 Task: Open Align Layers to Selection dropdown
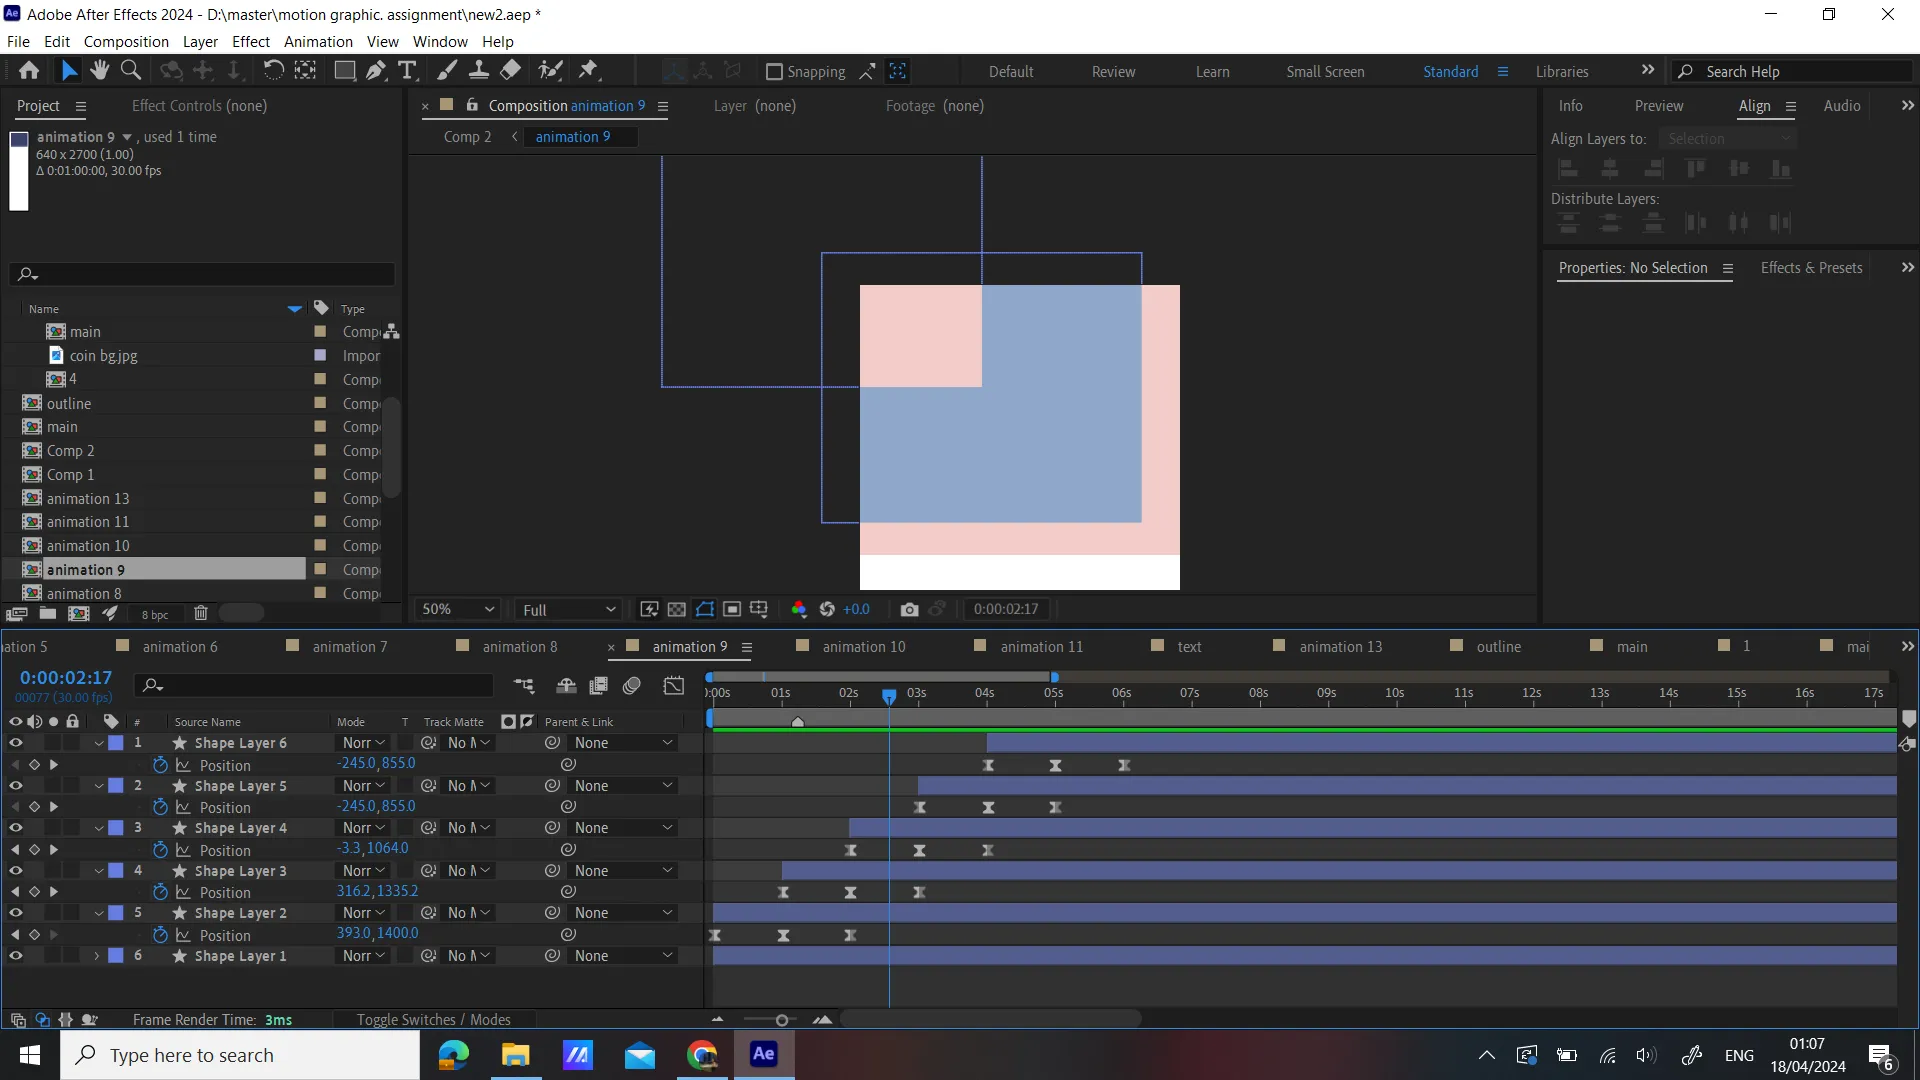1727,139
